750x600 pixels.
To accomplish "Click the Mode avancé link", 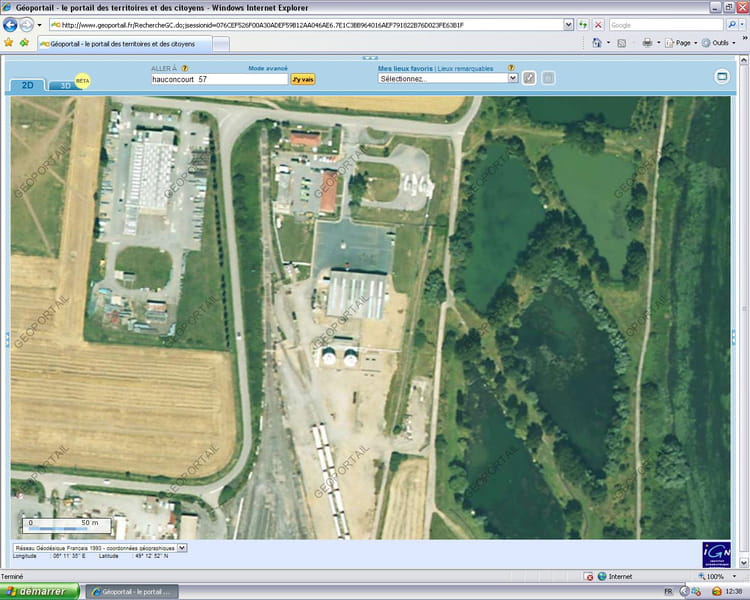I will [267, 68].
